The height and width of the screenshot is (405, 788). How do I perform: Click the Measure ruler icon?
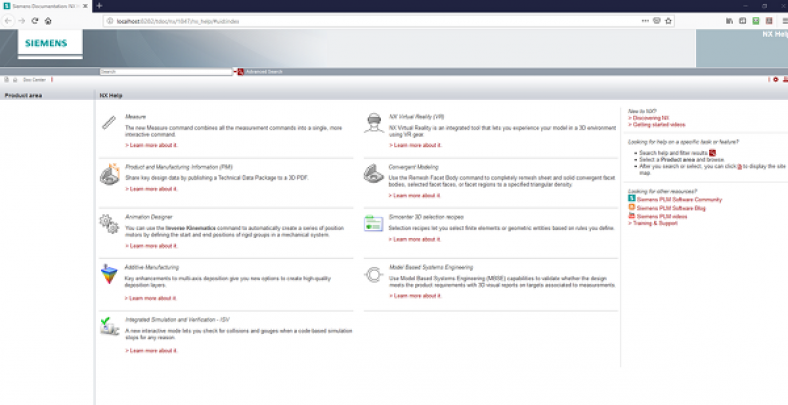tap(109, 123)
